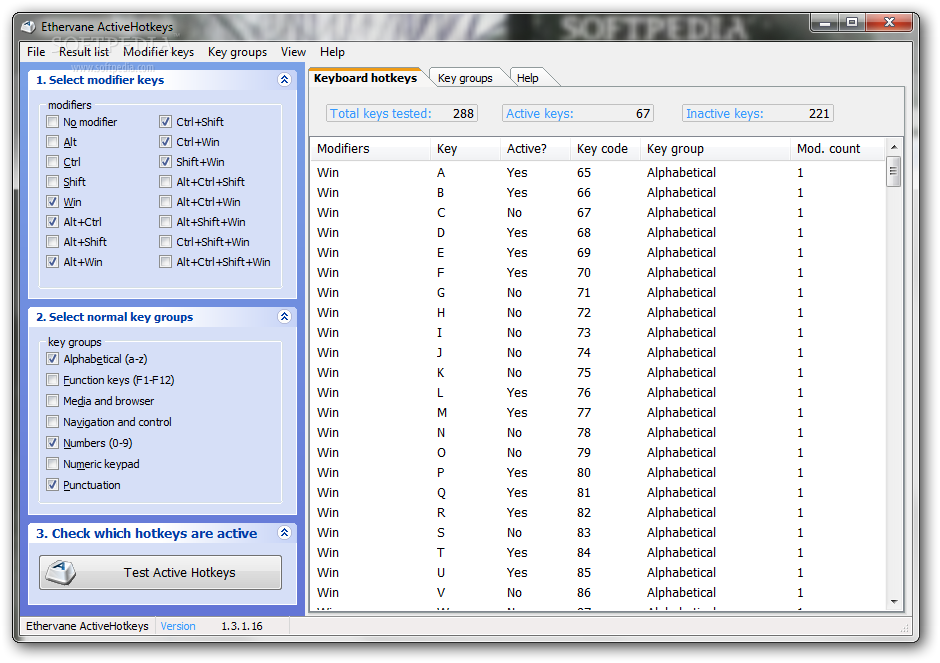Click the results list scrollbar thumb

point(894,171)
